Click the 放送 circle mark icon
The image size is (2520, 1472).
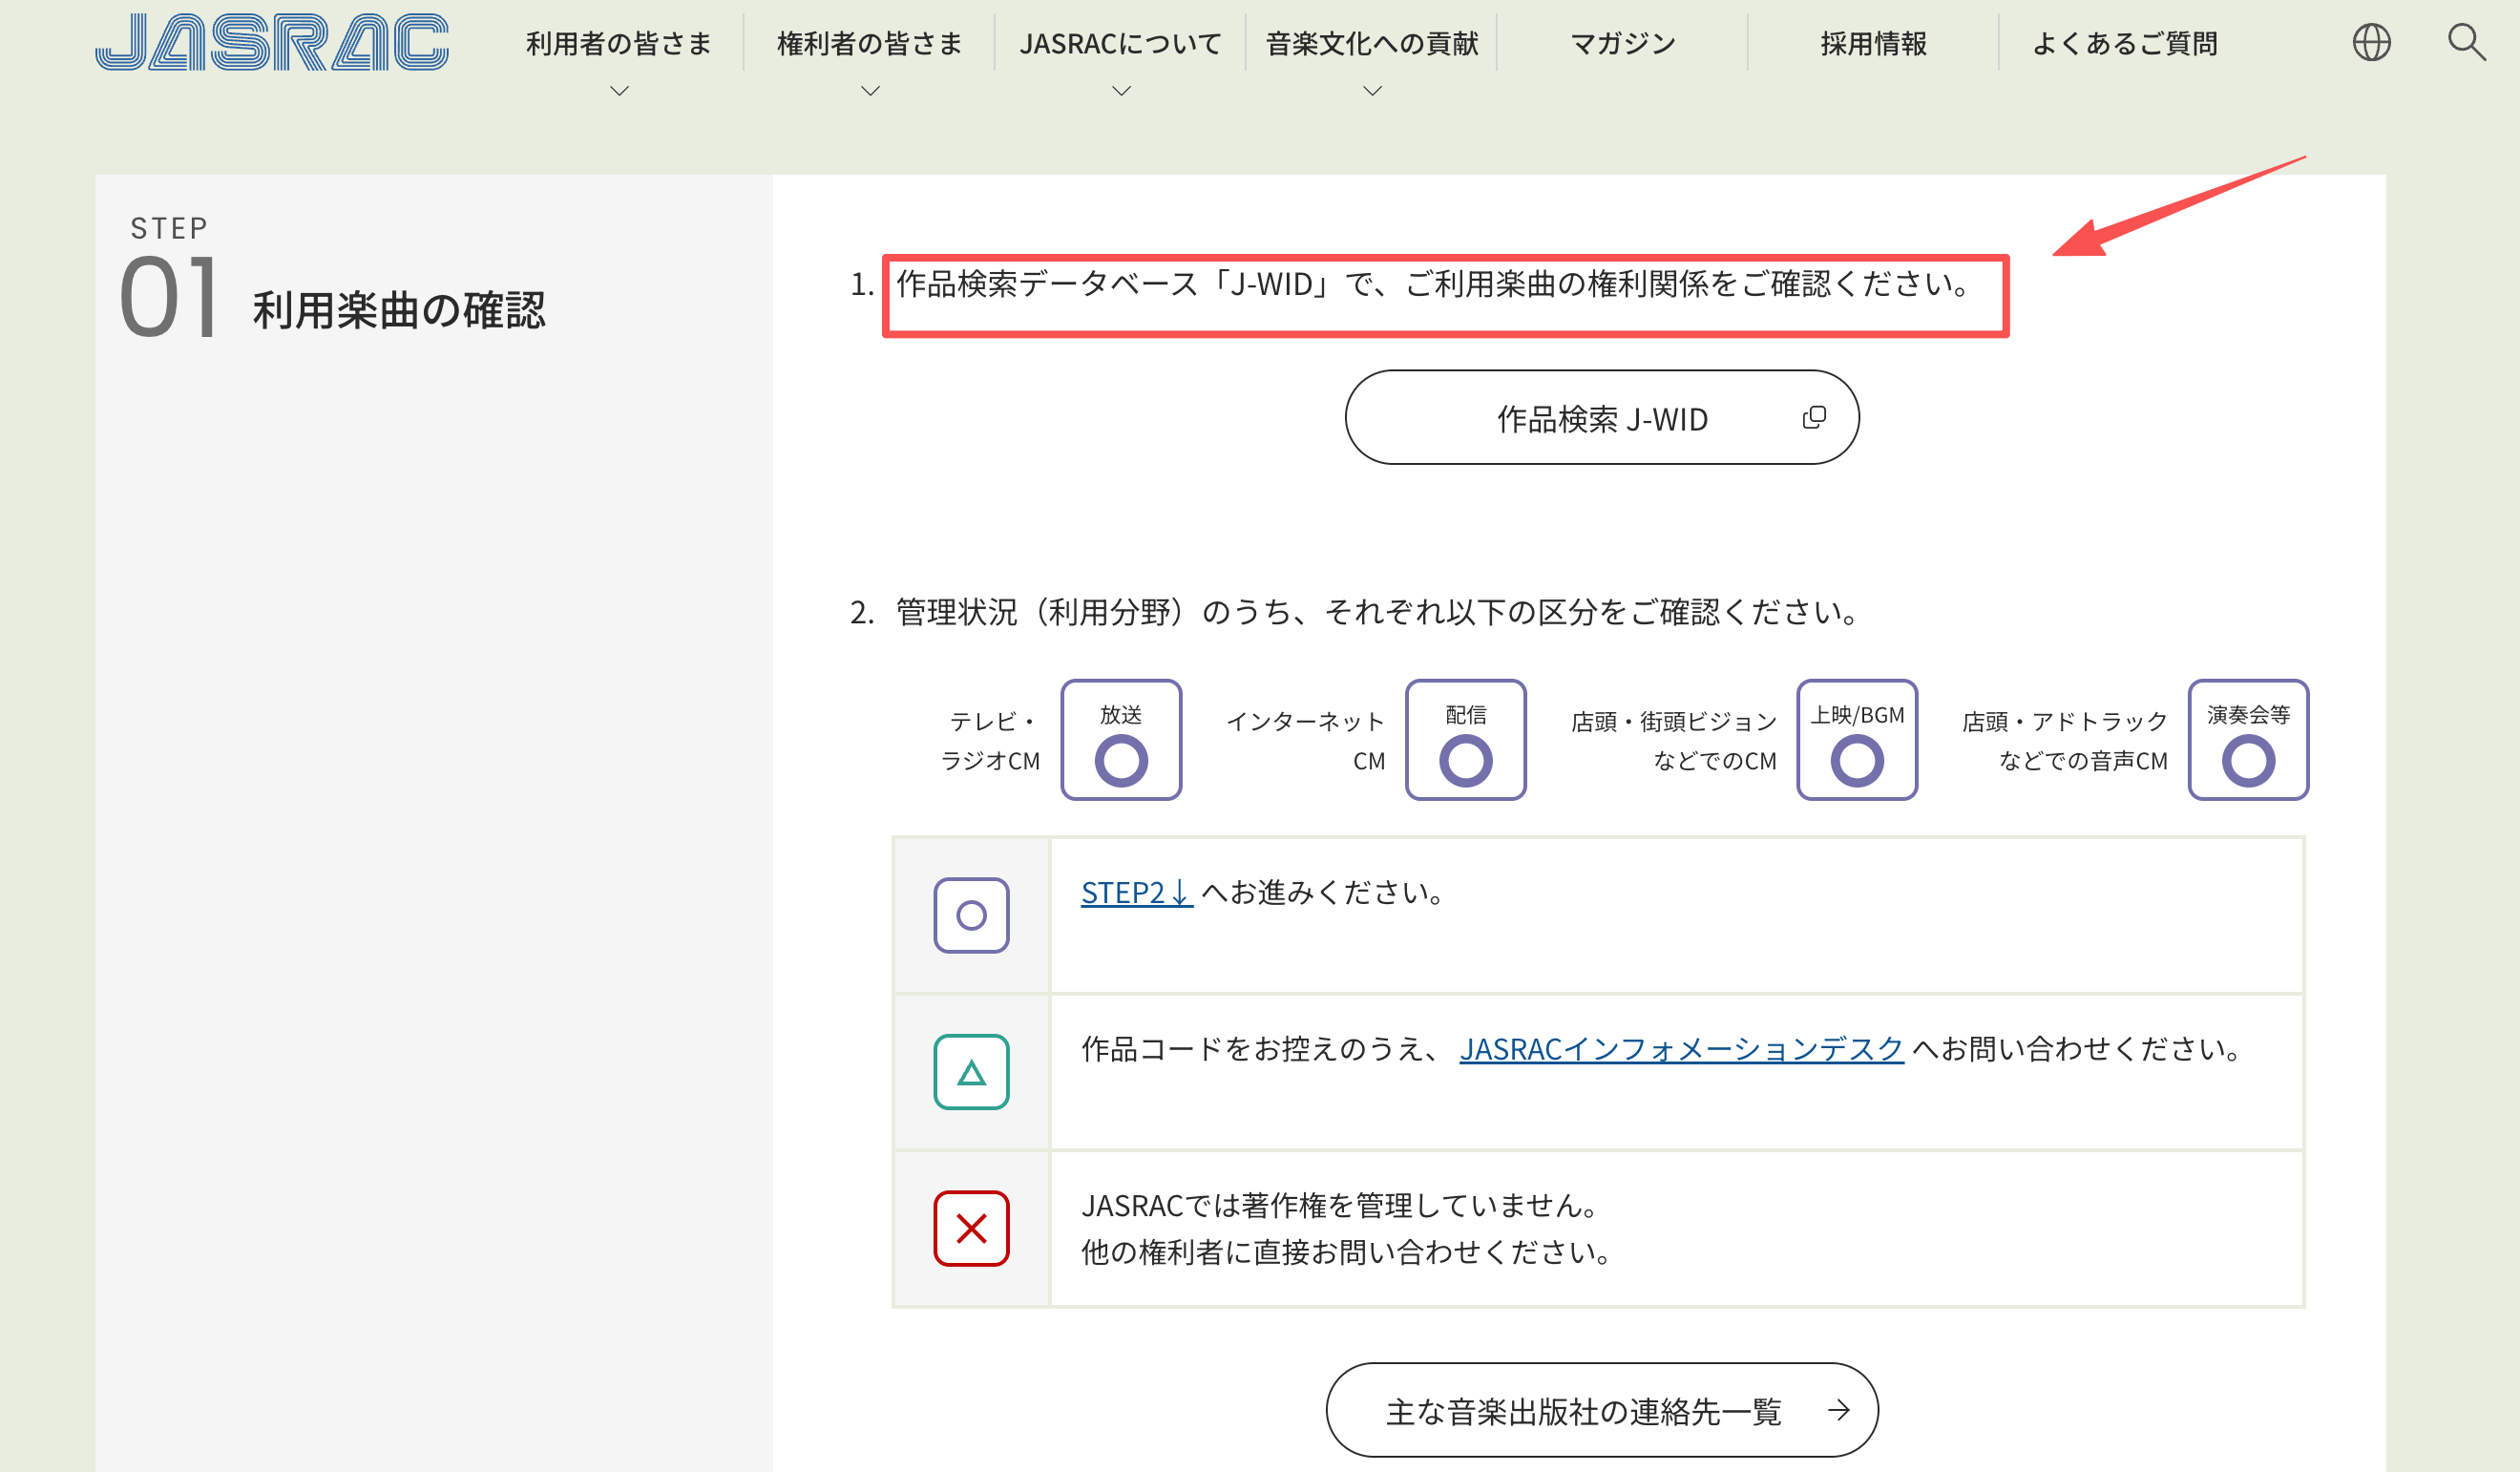click(1121, 760)
